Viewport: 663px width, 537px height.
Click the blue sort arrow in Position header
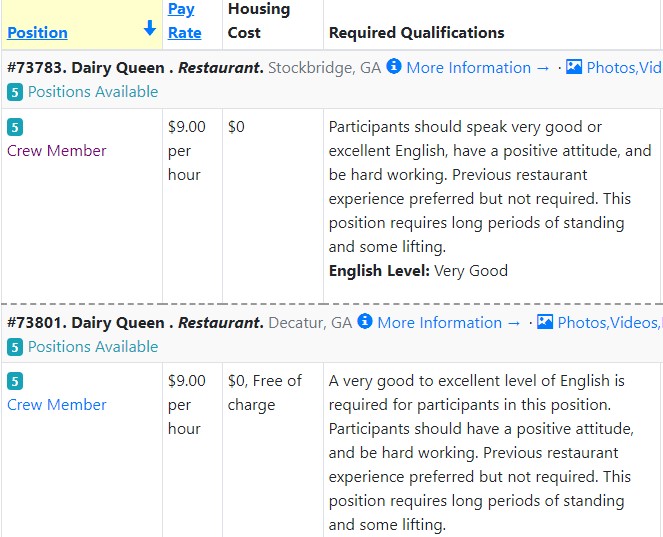[x=150, y=28]
